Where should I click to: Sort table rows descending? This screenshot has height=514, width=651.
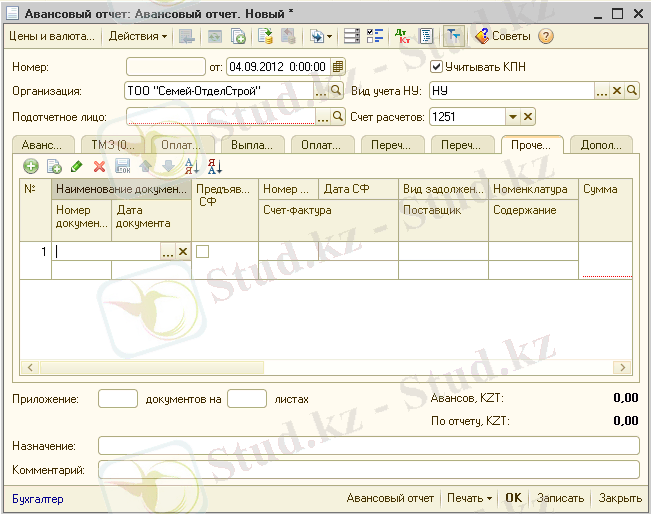click(214, 166)
